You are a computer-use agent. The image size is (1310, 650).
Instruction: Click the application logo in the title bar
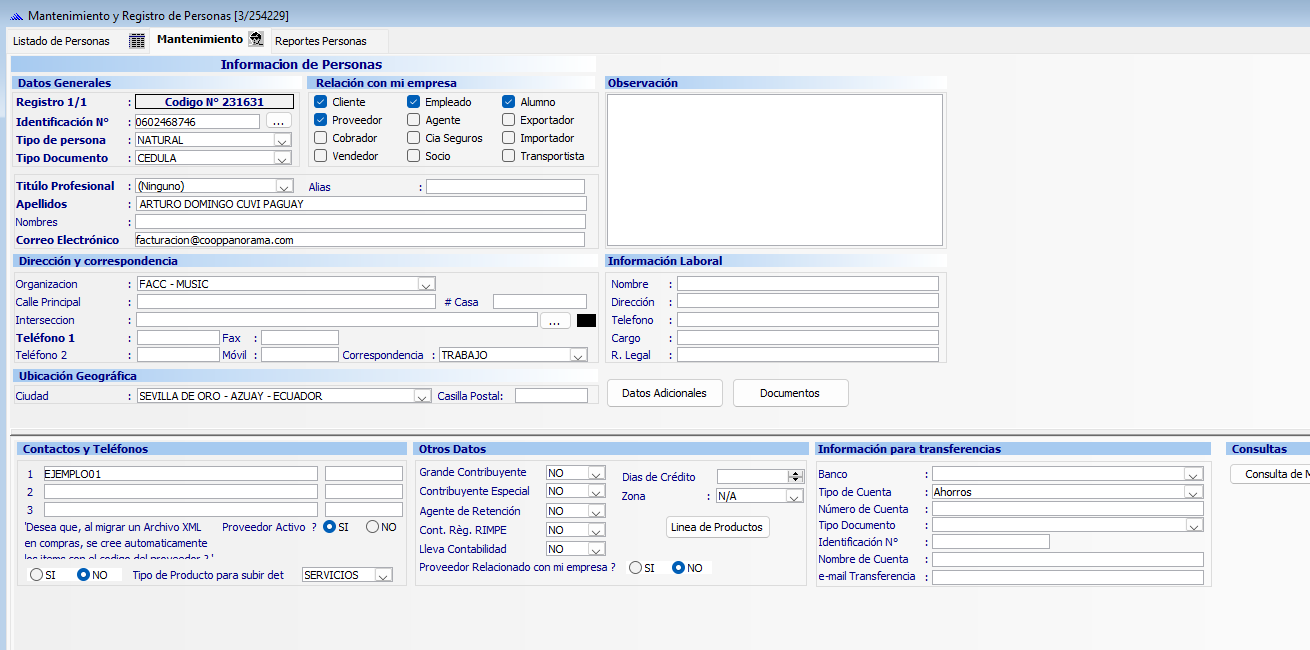pos(15,16)
